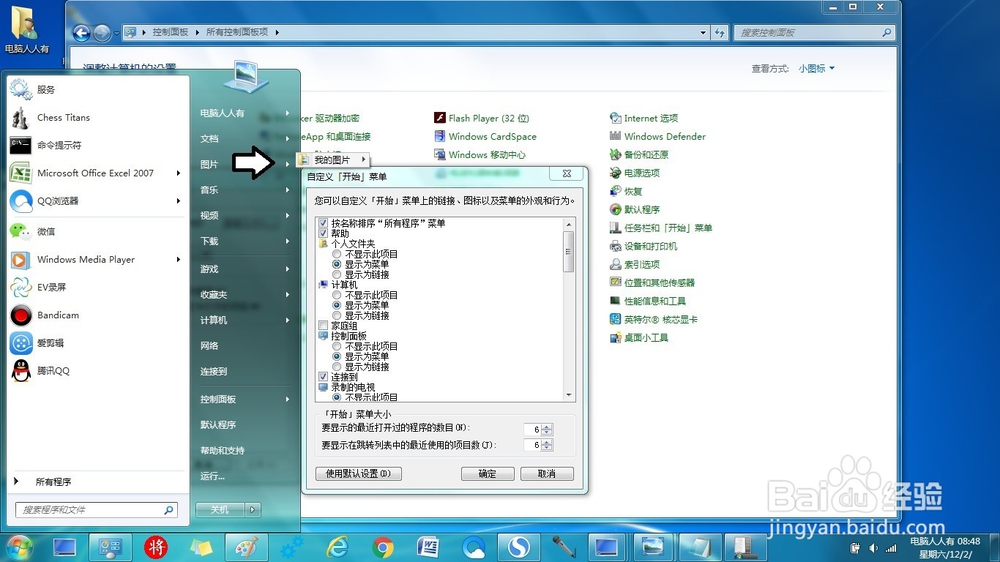The height and width of the screenshot is (562, 1000).
Task: Toggle the 帮助 checkbox
Action: point(323,233)
